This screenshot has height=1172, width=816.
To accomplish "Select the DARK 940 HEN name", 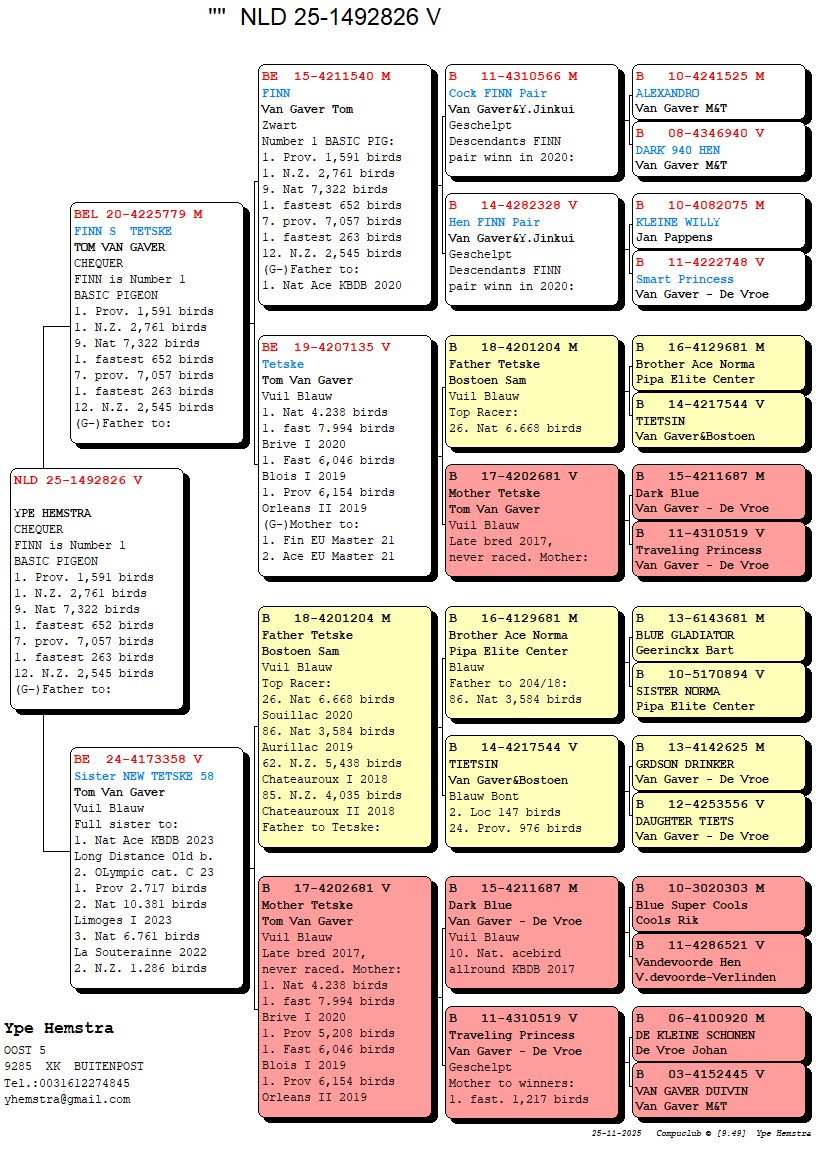I will [x=677, y=150].
